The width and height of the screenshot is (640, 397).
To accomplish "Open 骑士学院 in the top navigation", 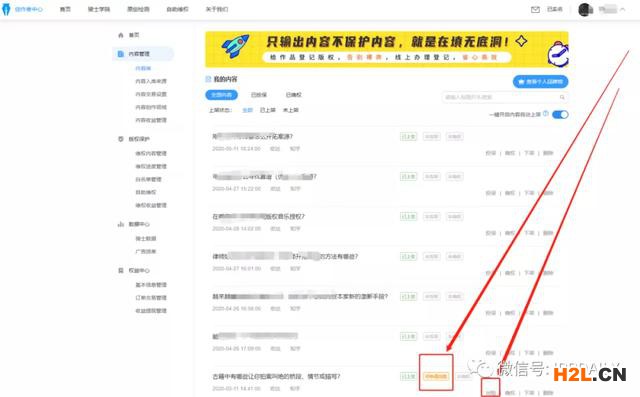I will [x=99, y=9].
